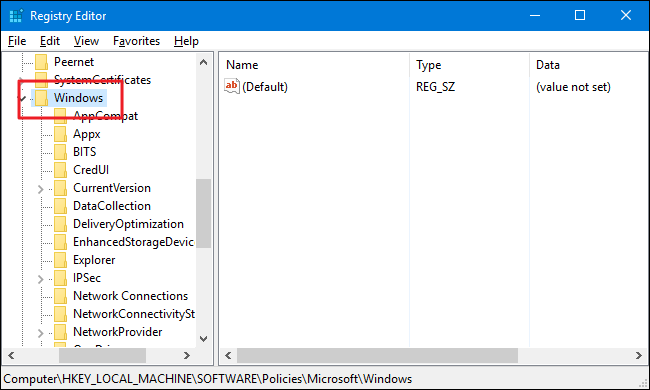Screen dimensions: 650x390
Task: Click the tree pane scroll left arrow
Action: tap(11, 355)
